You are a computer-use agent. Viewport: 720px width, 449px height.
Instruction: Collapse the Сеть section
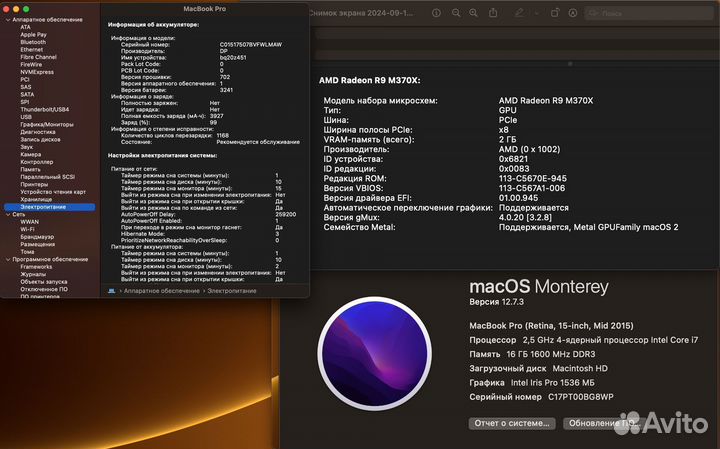click(x=8, y=214)
